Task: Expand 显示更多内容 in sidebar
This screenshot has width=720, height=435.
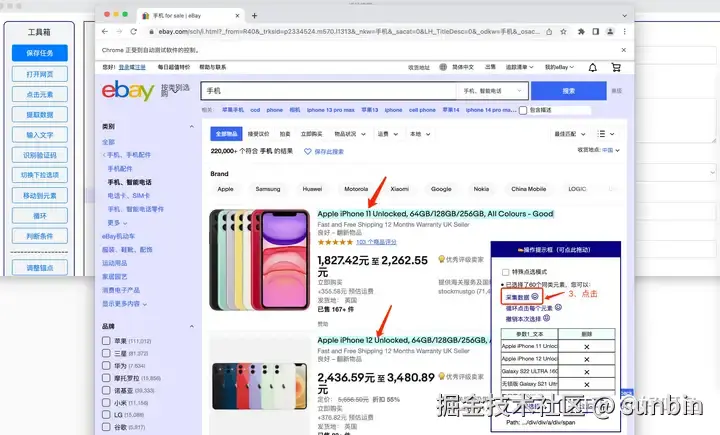Action: pos(124,304)
